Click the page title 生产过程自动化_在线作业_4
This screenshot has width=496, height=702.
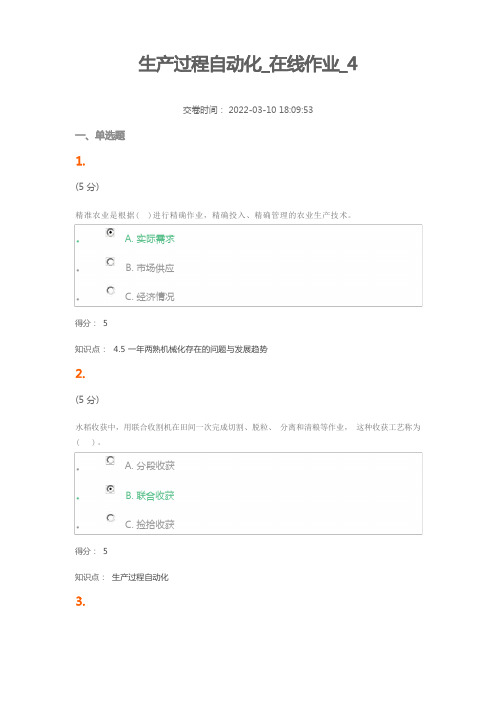coord(248,64)
